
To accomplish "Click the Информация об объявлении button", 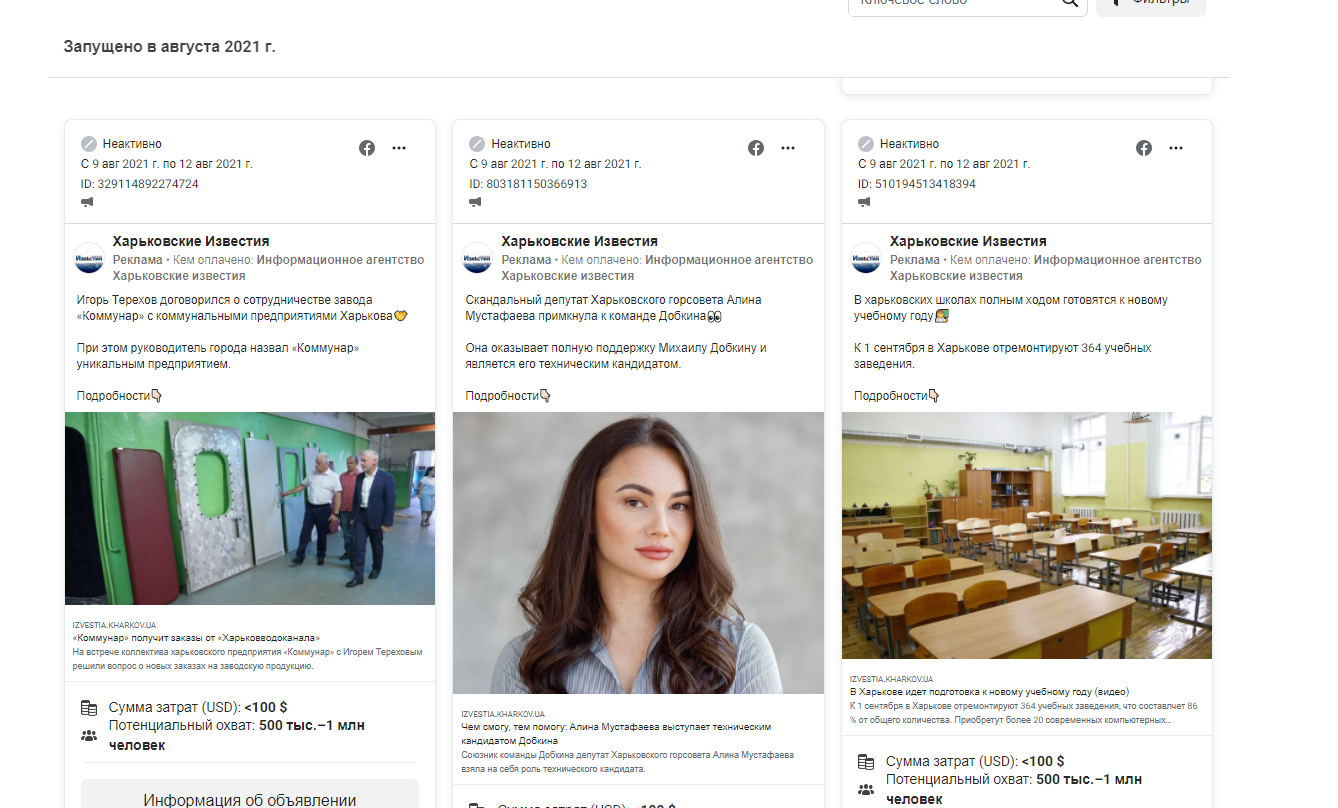I will point(249,797).
